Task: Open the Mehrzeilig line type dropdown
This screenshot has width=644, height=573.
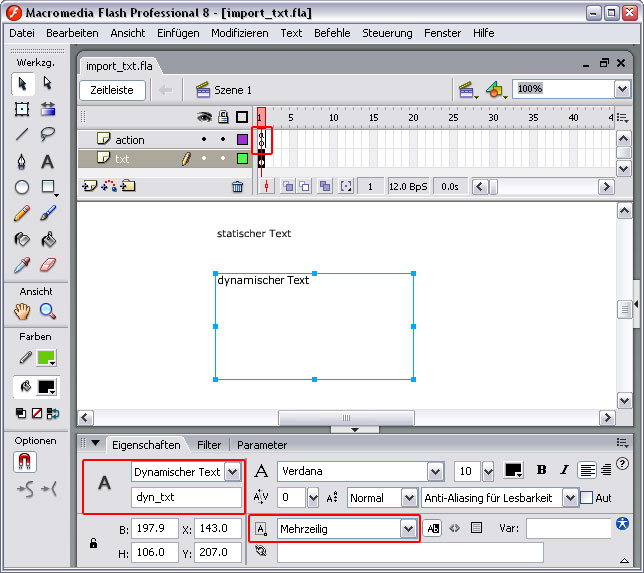Action: click(408, 529)
